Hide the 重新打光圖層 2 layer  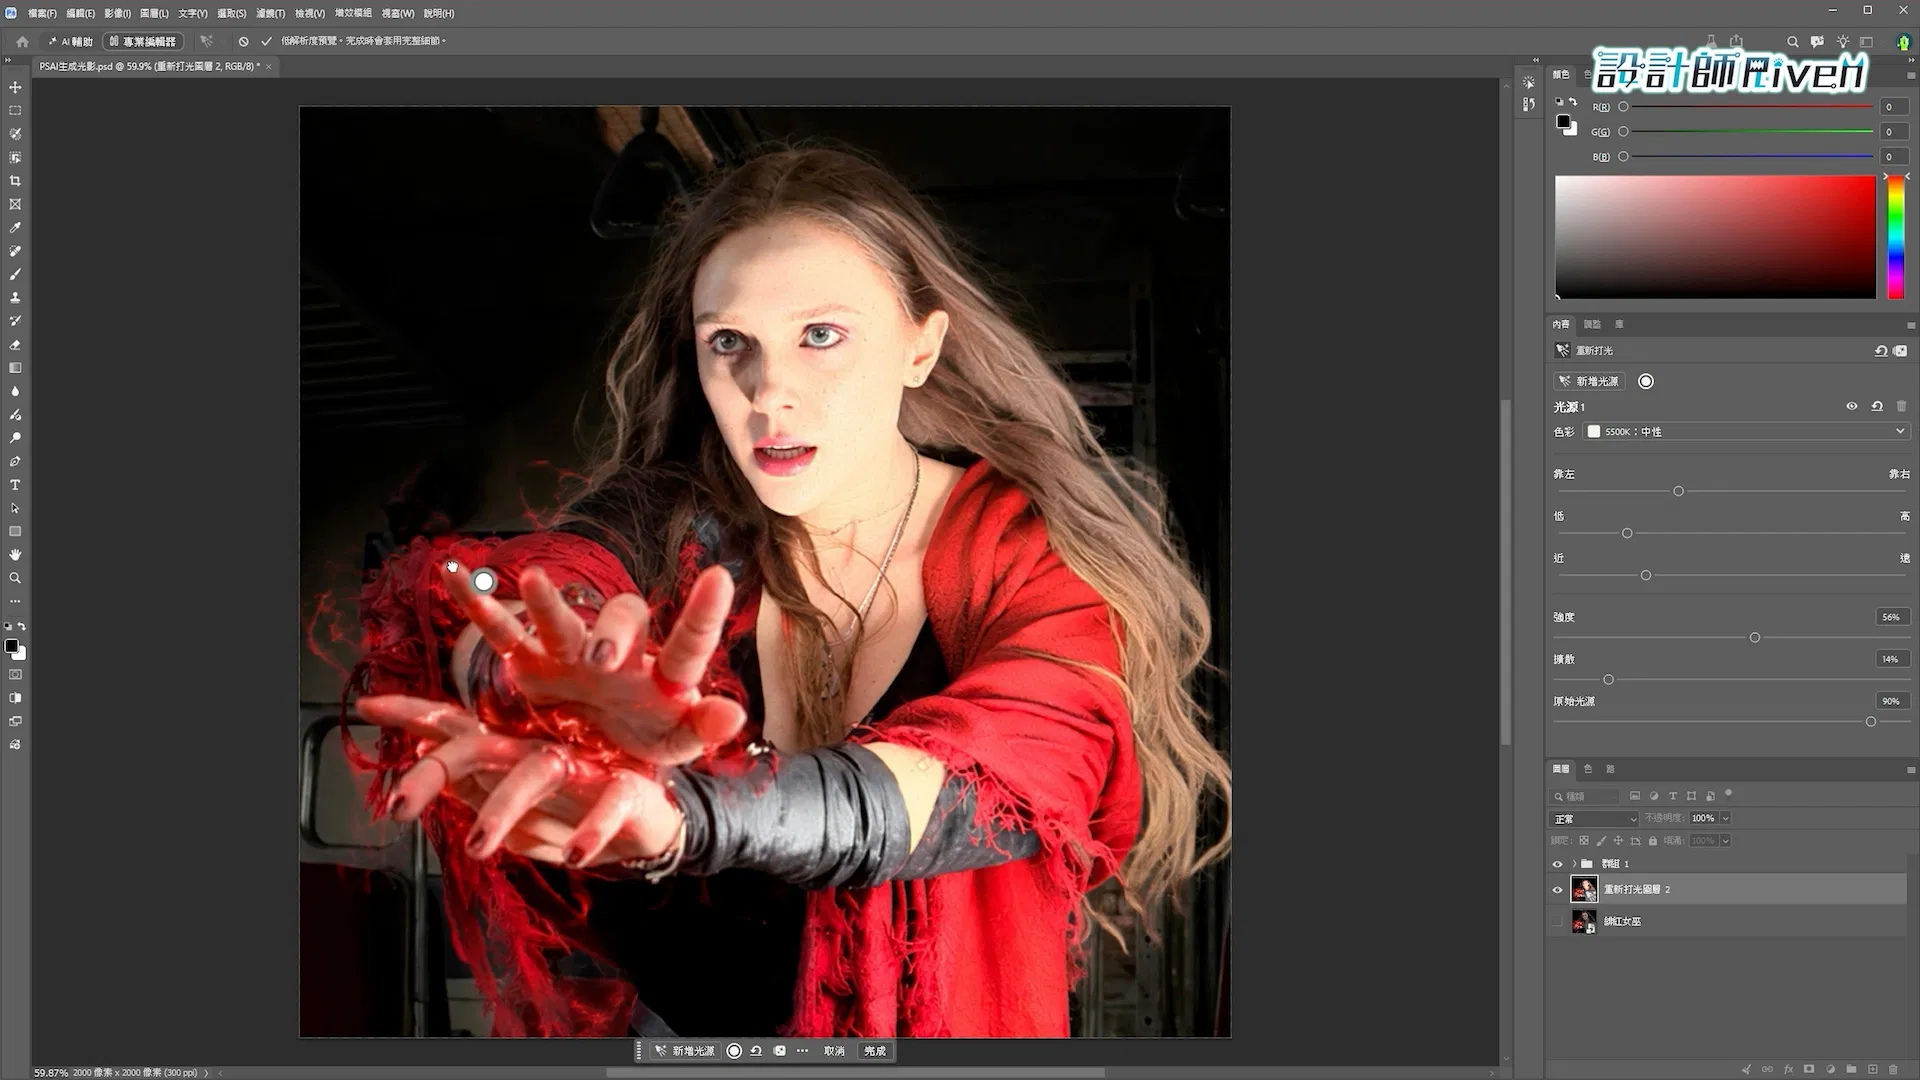[x=1557, y=890]
